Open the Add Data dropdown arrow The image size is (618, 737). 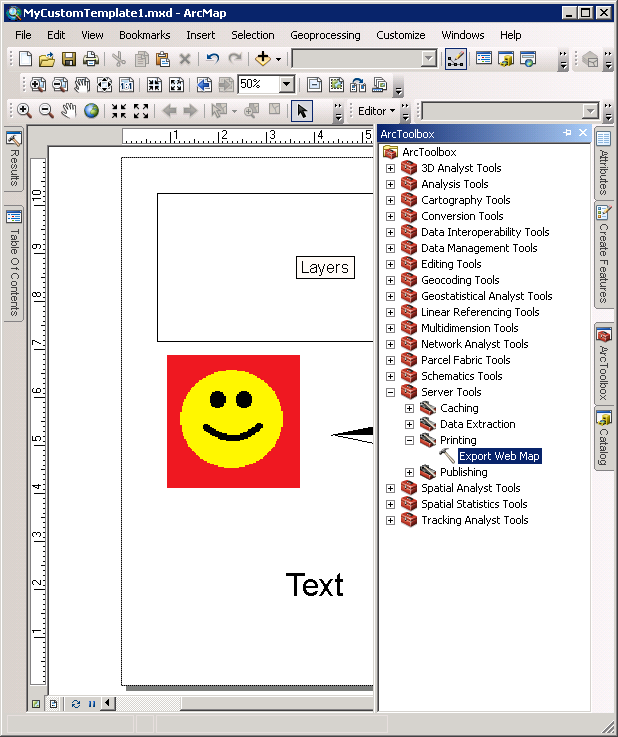pos(279,60)
